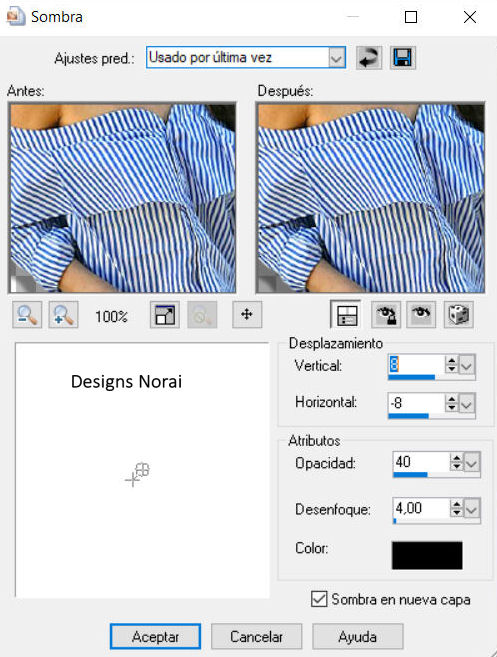The height and width of the screenshot is (657, 497).
Task: Click the Horizontal offset value field
Action: tap(416, 403)
